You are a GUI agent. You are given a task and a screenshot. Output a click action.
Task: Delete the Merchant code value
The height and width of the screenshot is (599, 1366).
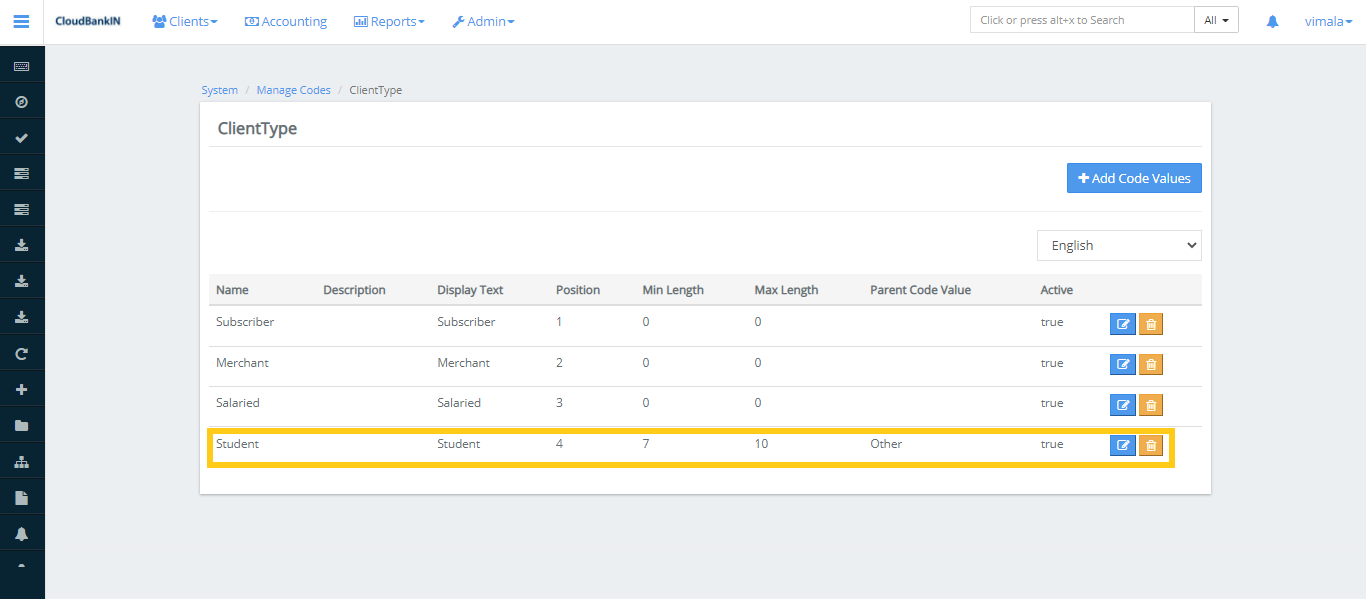1150,364
